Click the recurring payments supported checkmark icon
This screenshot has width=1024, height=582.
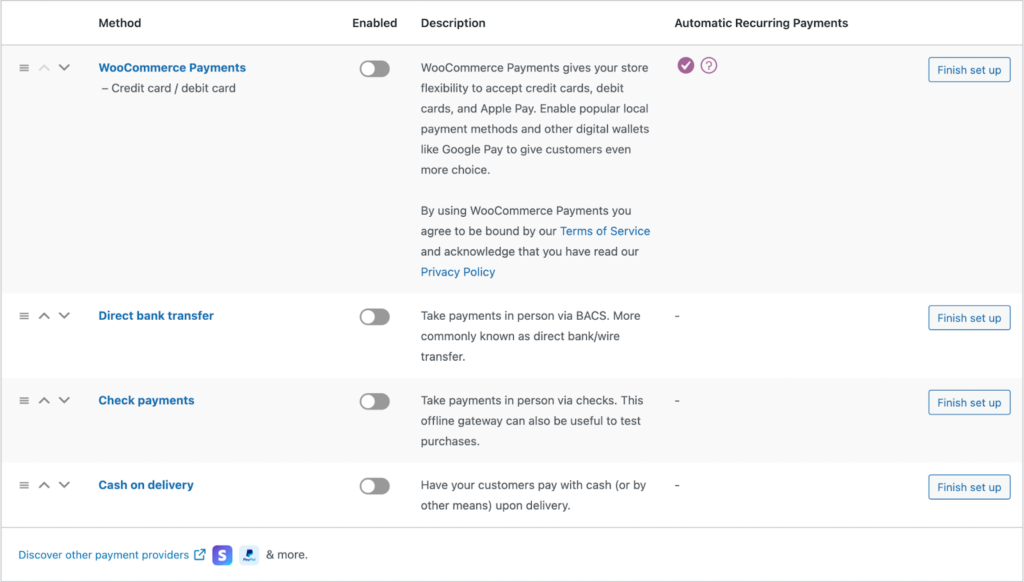tap(685, 65)
